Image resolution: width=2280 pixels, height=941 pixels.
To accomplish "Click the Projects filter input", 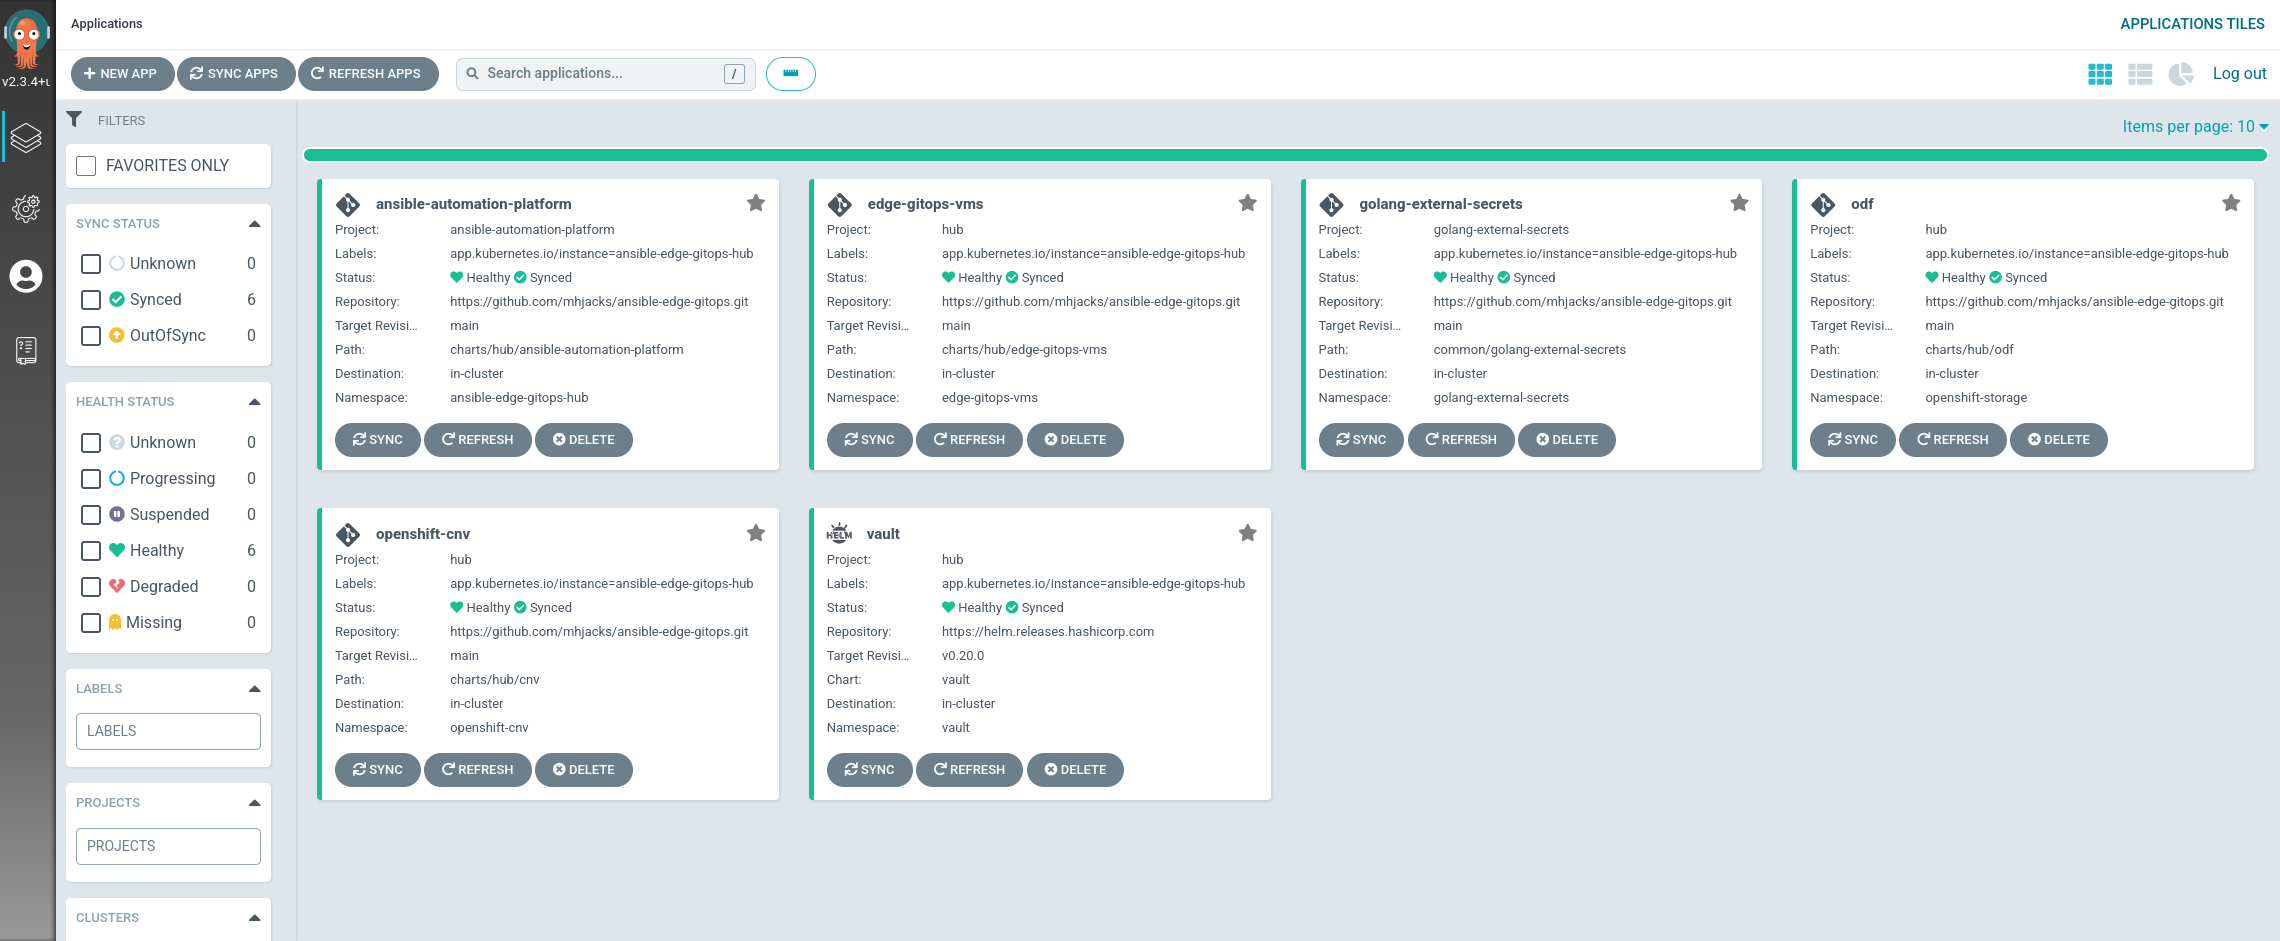I will (x=168, y=846).
